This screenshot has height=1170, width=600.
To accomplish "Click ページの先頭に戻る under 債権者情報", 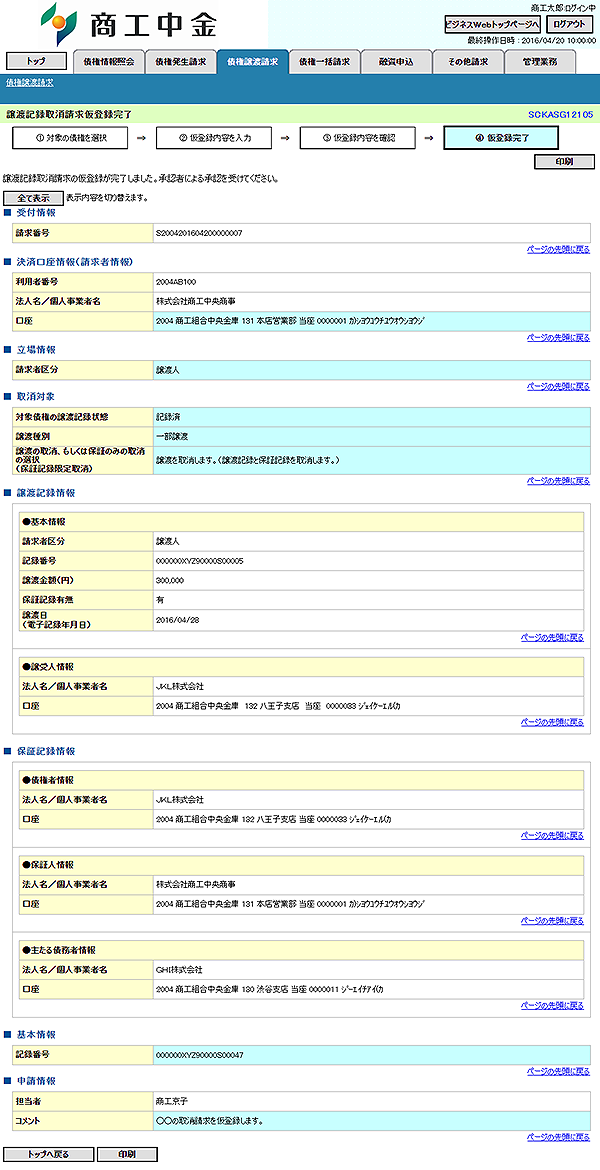I will [x=552, y=835].
